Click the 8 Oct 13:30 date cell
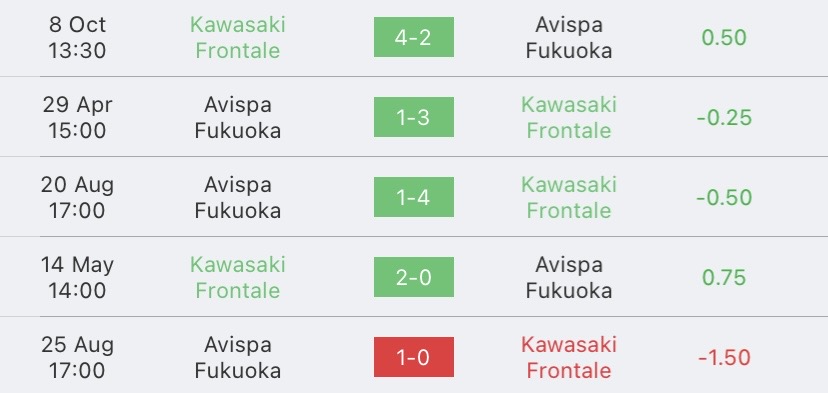This screenshot has height=393, width=828. click(77, 38)
